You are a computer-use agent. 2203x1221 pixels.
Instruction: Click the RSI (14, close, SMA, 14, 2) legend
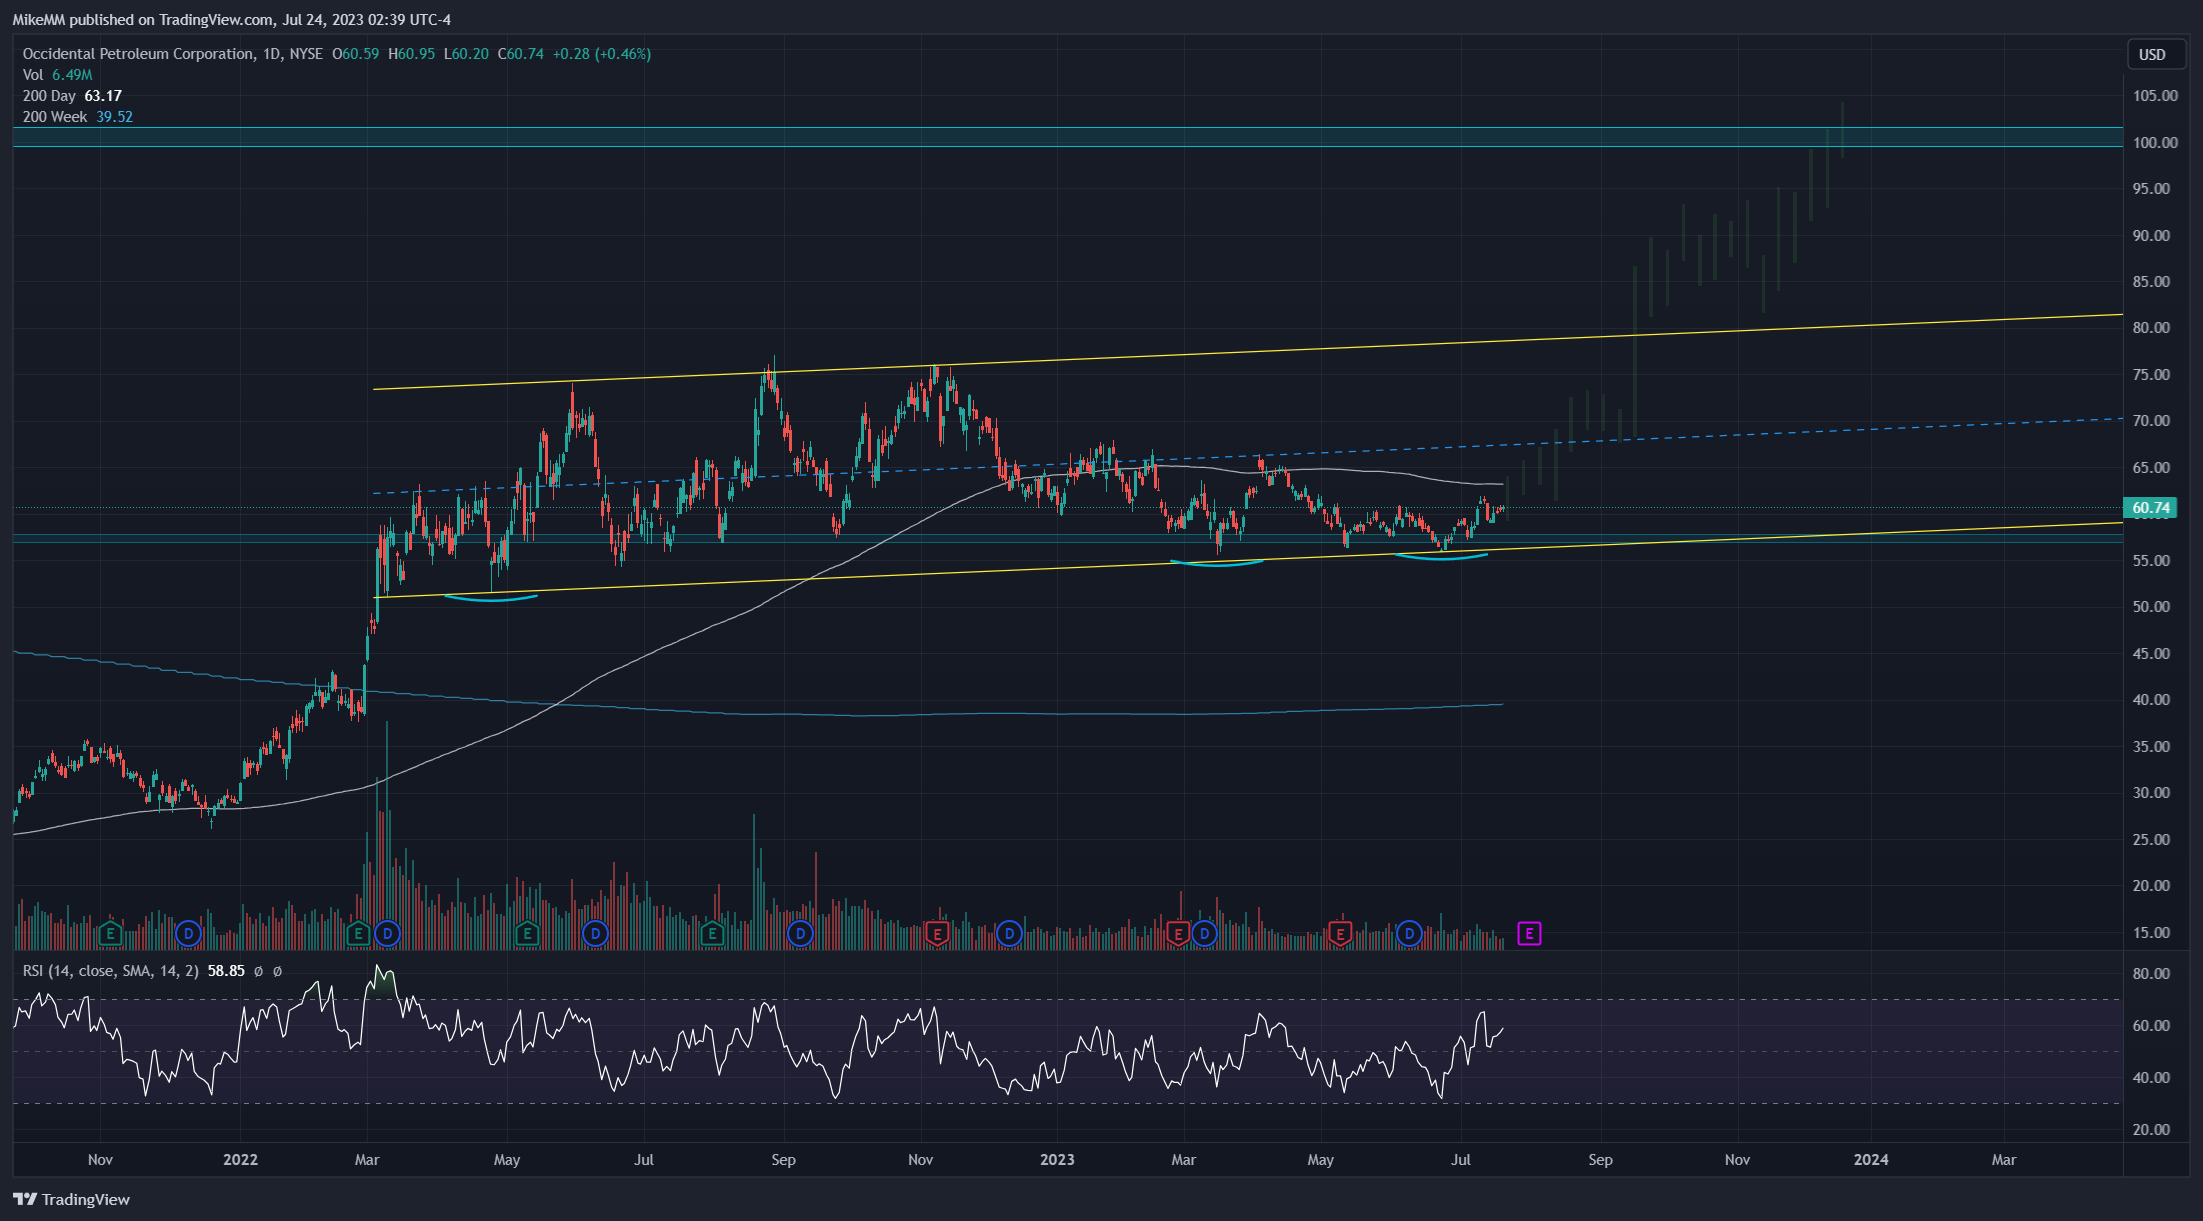[x=110, y=971]
